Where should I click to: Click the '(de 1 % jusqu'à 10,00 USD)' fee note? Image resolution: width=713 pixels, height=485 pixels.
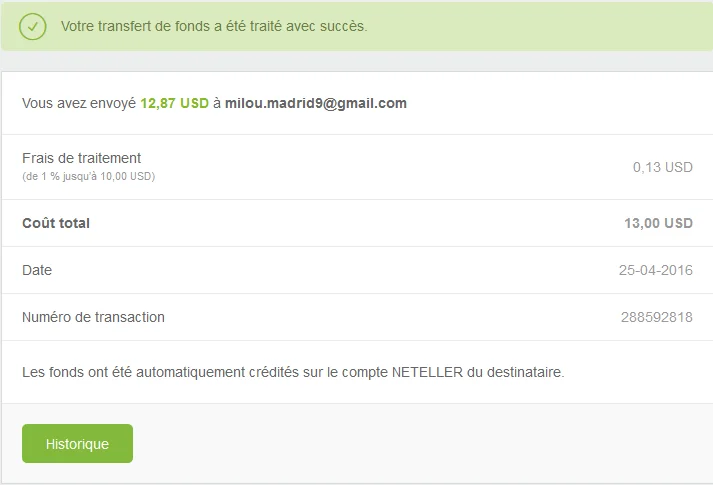point(88,176)
